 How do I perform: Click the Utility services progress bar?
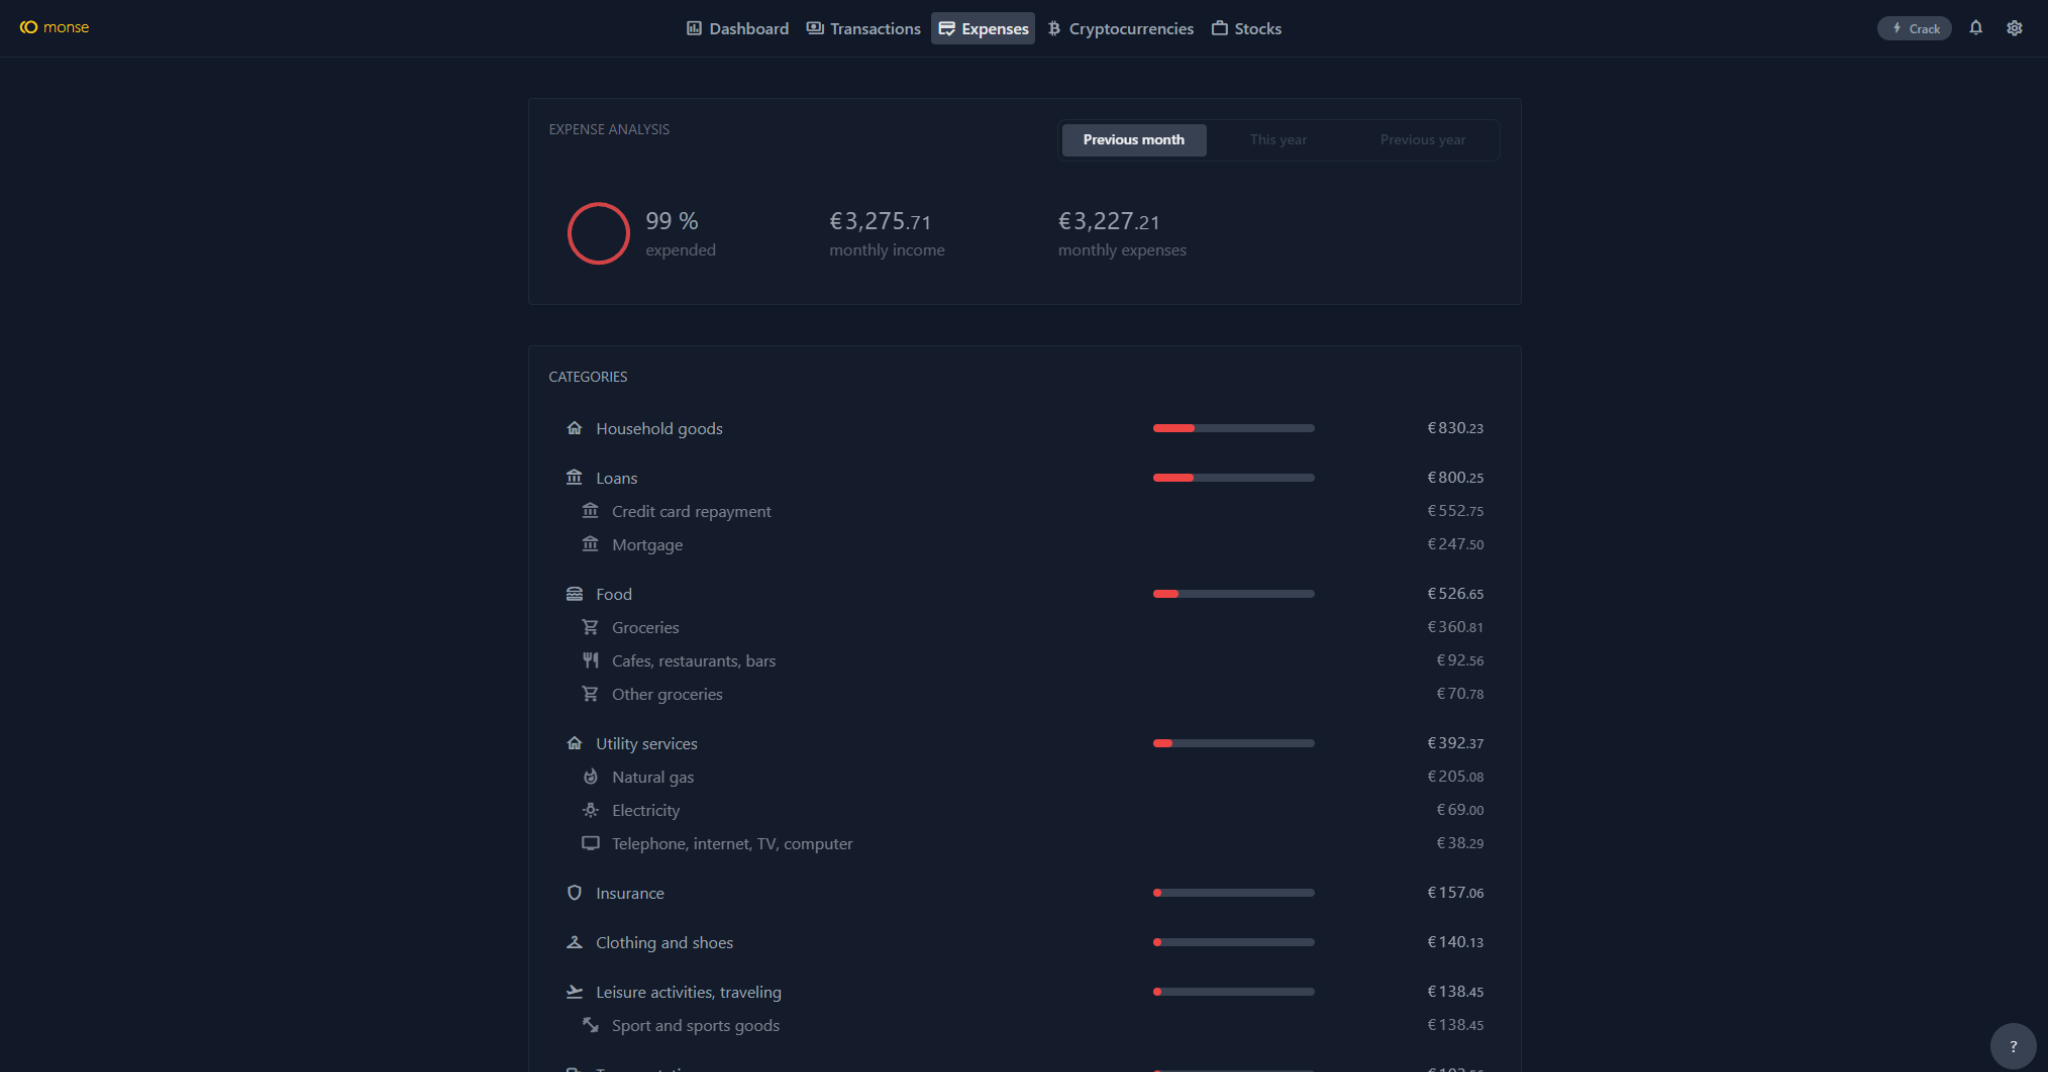coord(1233,743)
